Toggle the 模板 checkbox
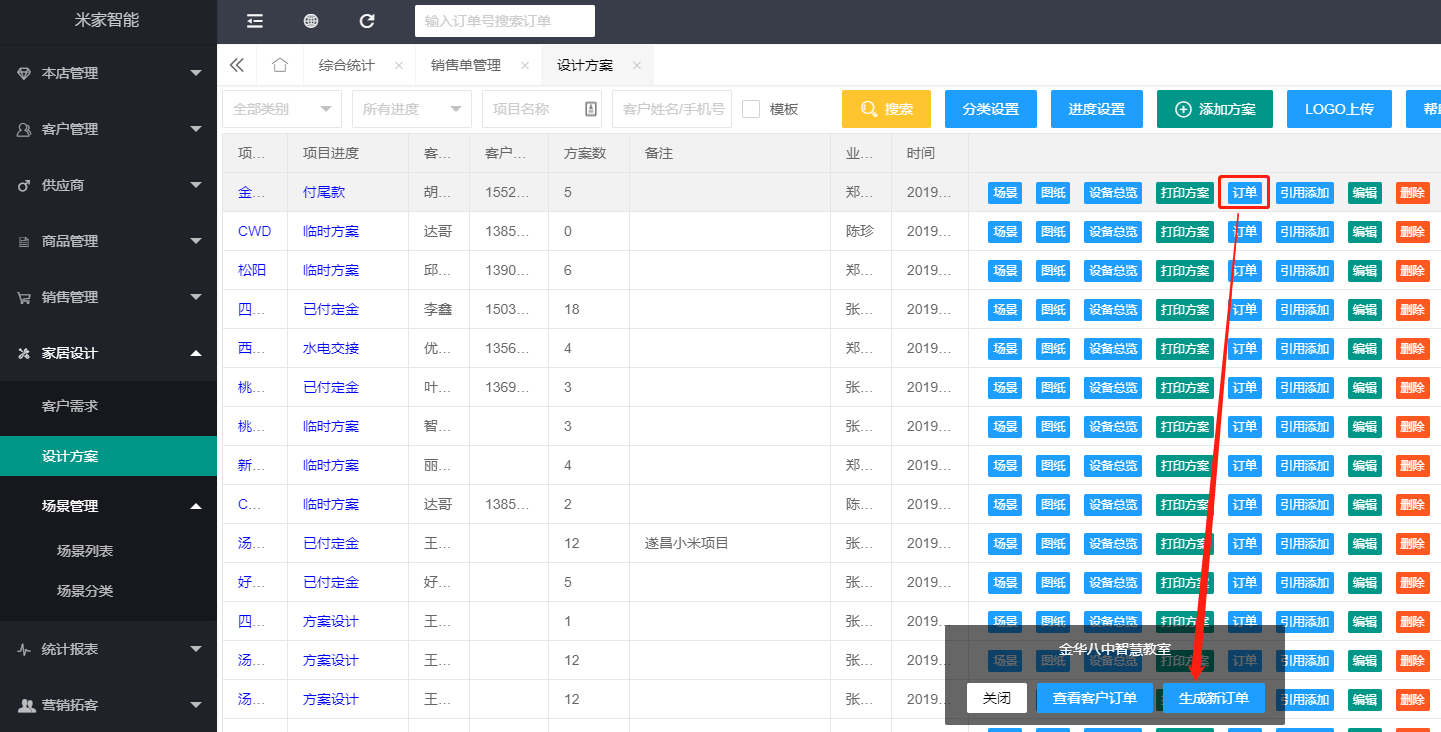This screenshot has height=732, width=1441. pos(751,109)
